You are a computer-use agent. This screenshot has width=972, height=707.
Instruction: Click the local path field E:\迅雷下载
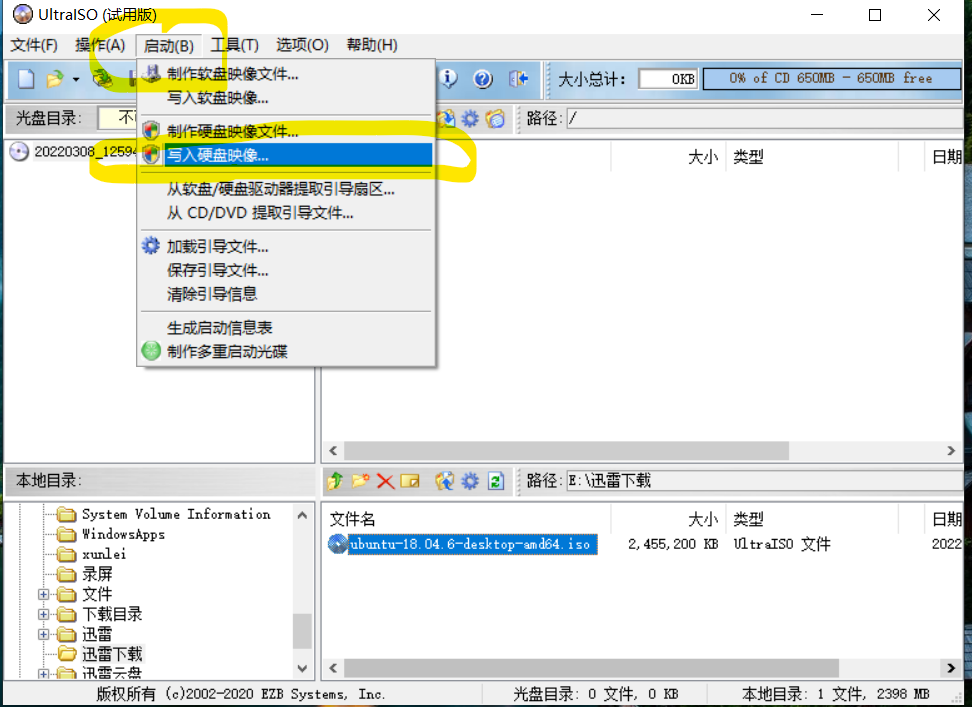click(764, 480)
